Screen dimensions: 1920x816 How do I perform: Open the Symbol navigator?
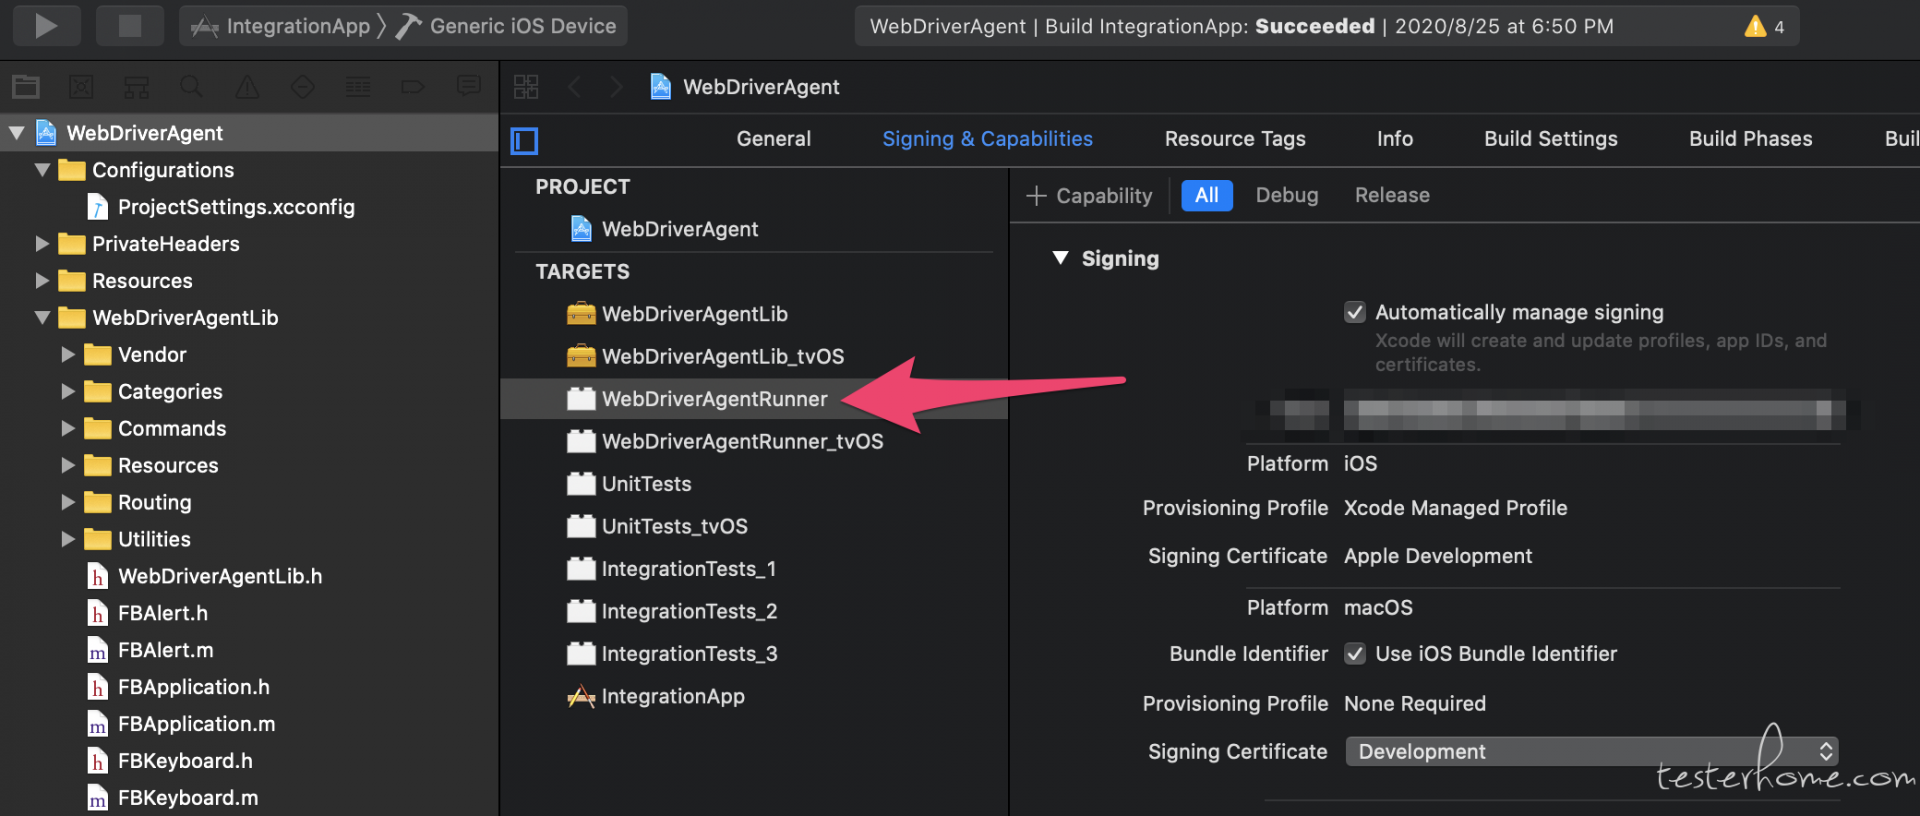(136, 87)
